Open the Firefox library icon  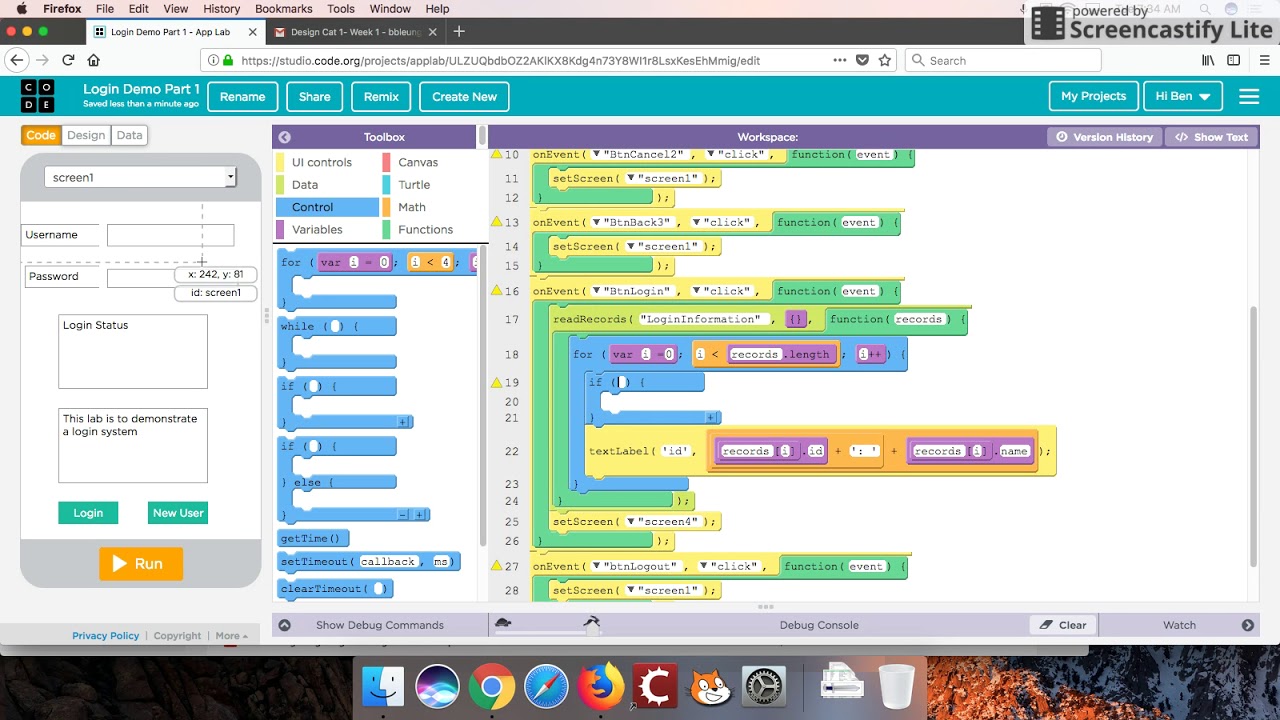click(1208, 60)
